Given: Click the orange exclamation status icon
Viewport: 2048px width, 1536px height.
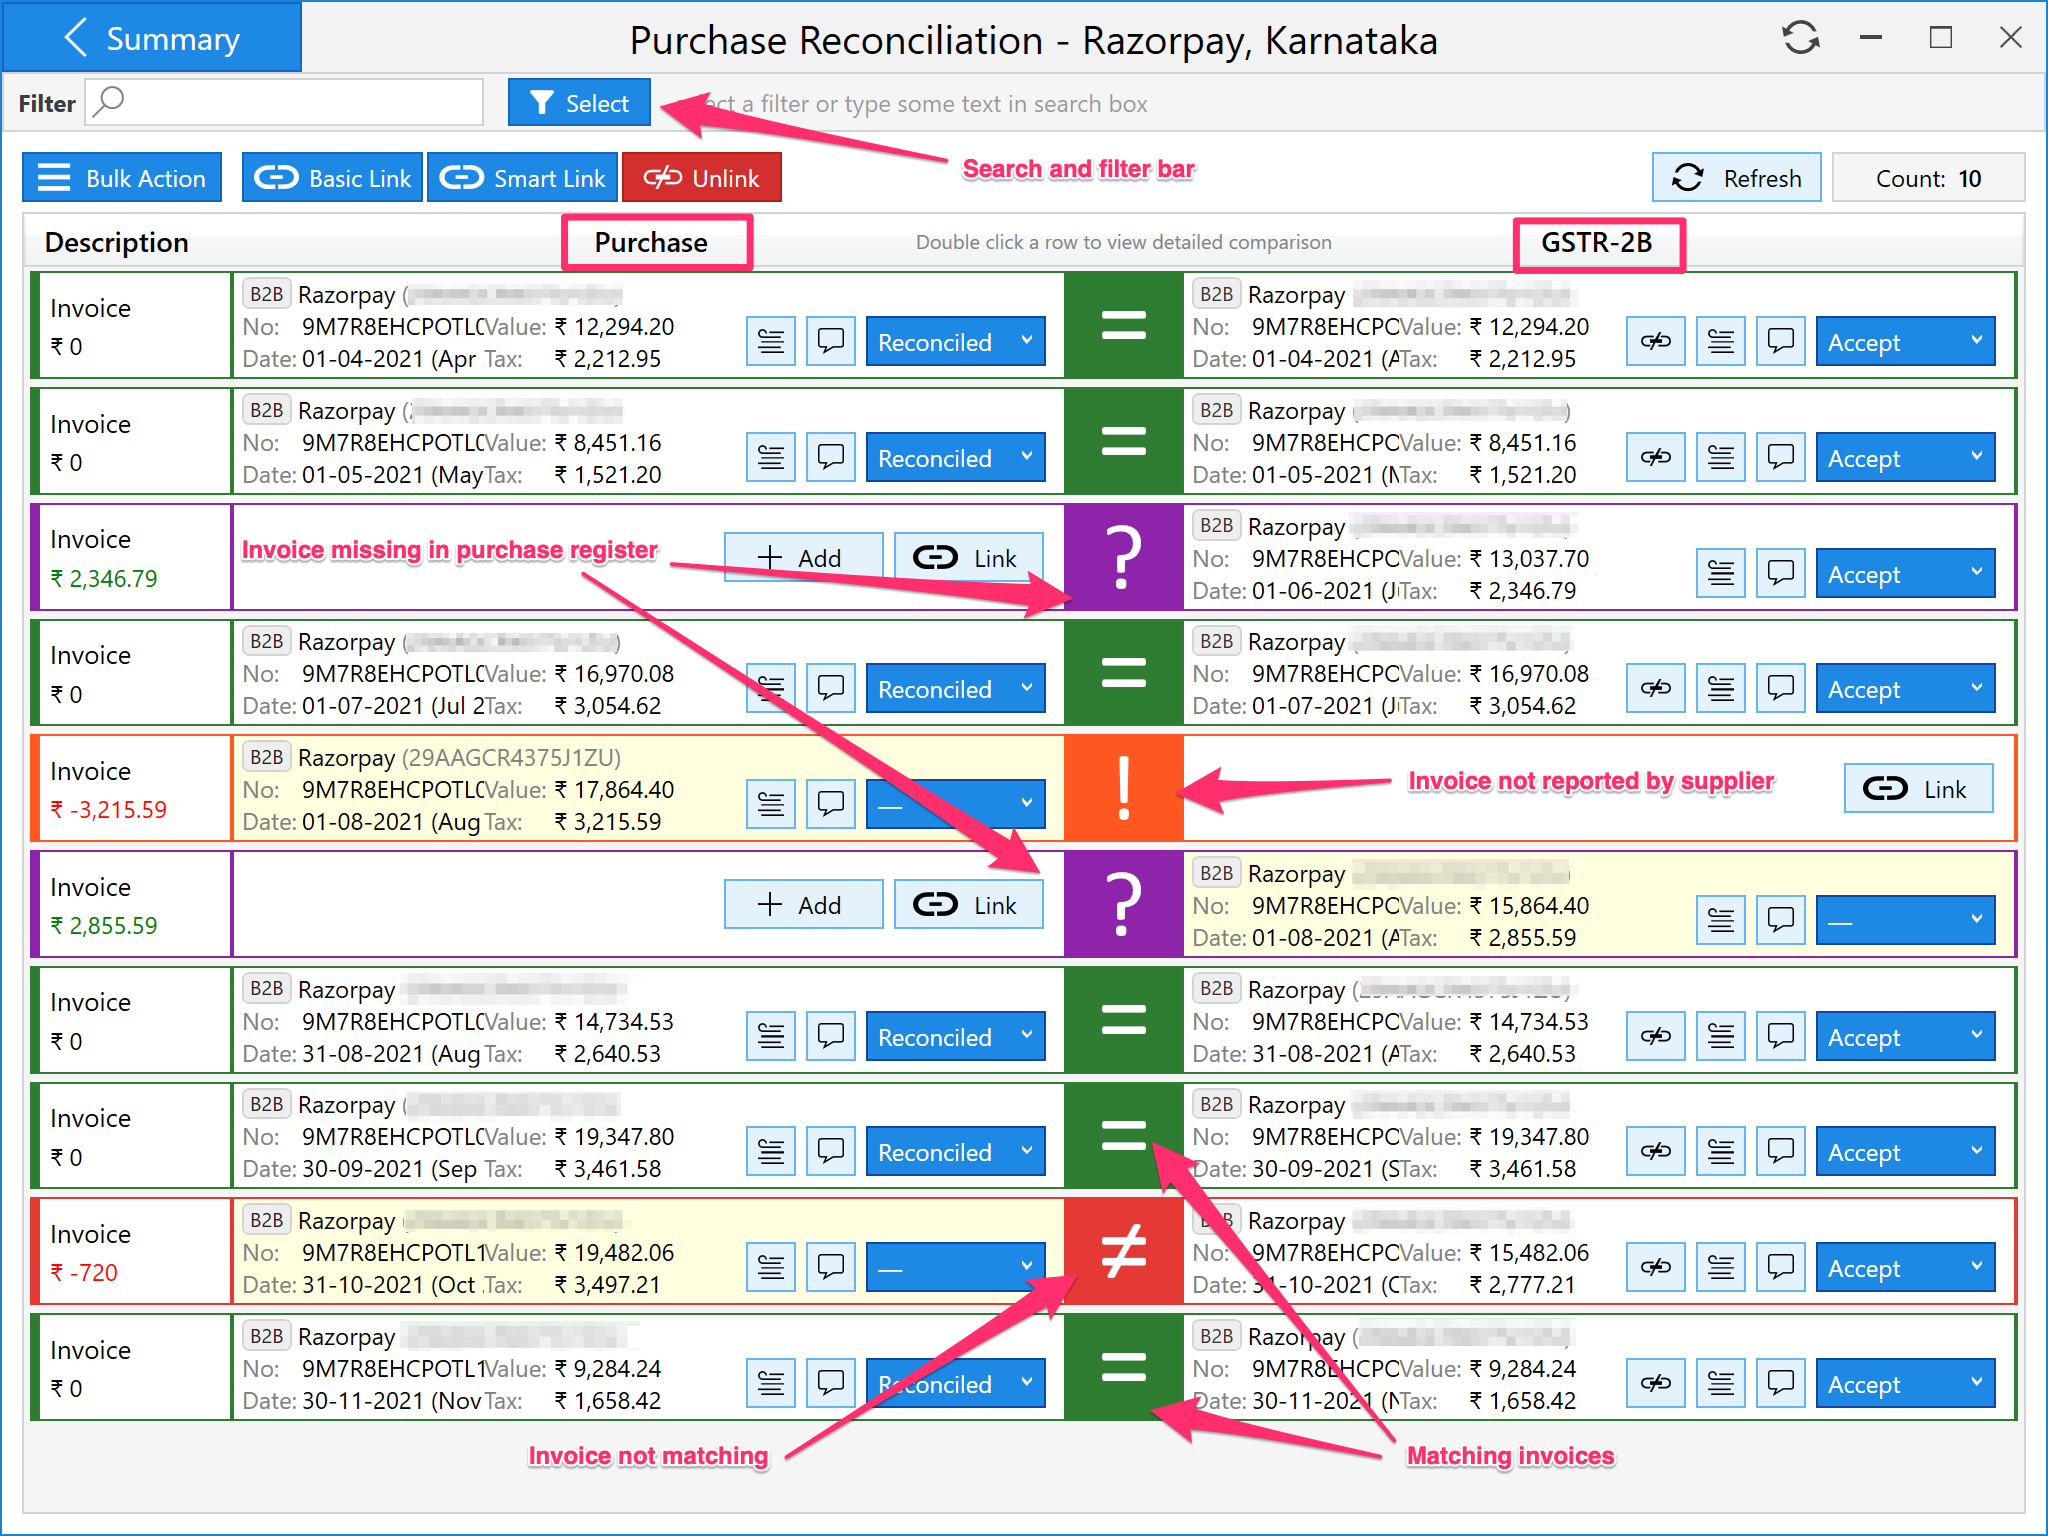Looking at the screenshot, I should pos(1123,789).
